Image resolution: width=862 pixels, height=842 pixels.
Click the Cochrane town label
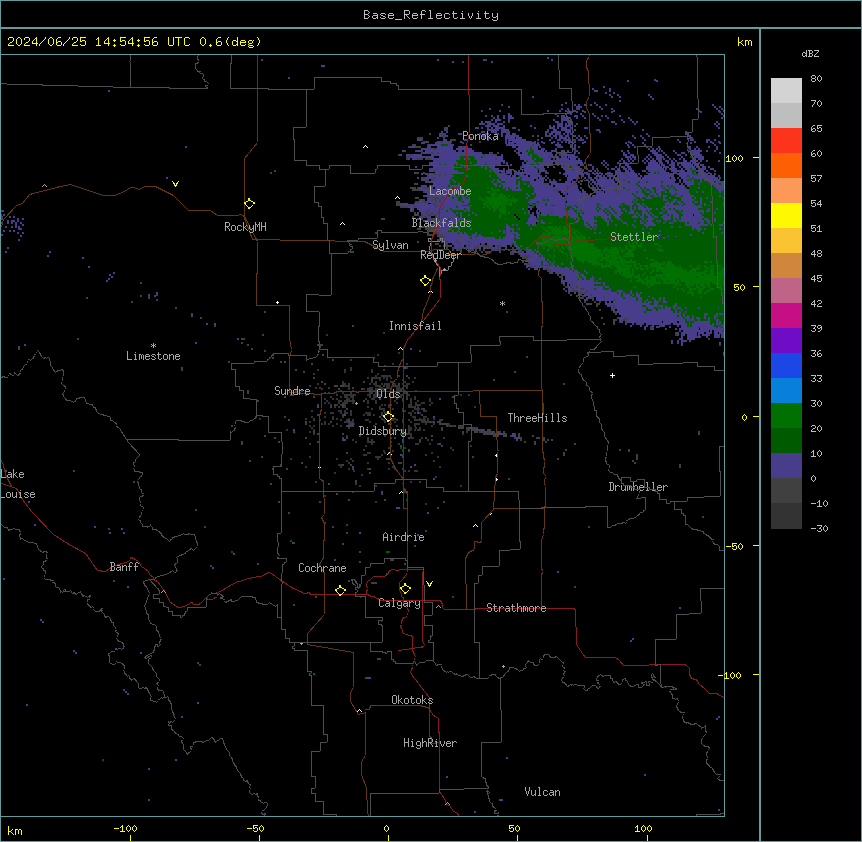[x=322, y=568]
